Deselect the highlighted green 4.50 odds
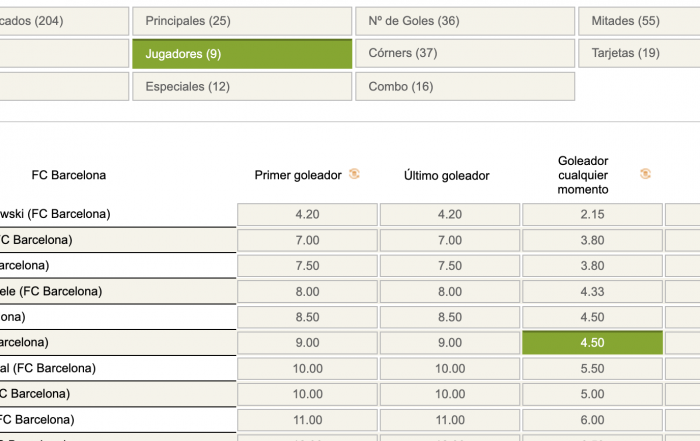The width and height of the screenshot is (700, 441). (592, 343)
